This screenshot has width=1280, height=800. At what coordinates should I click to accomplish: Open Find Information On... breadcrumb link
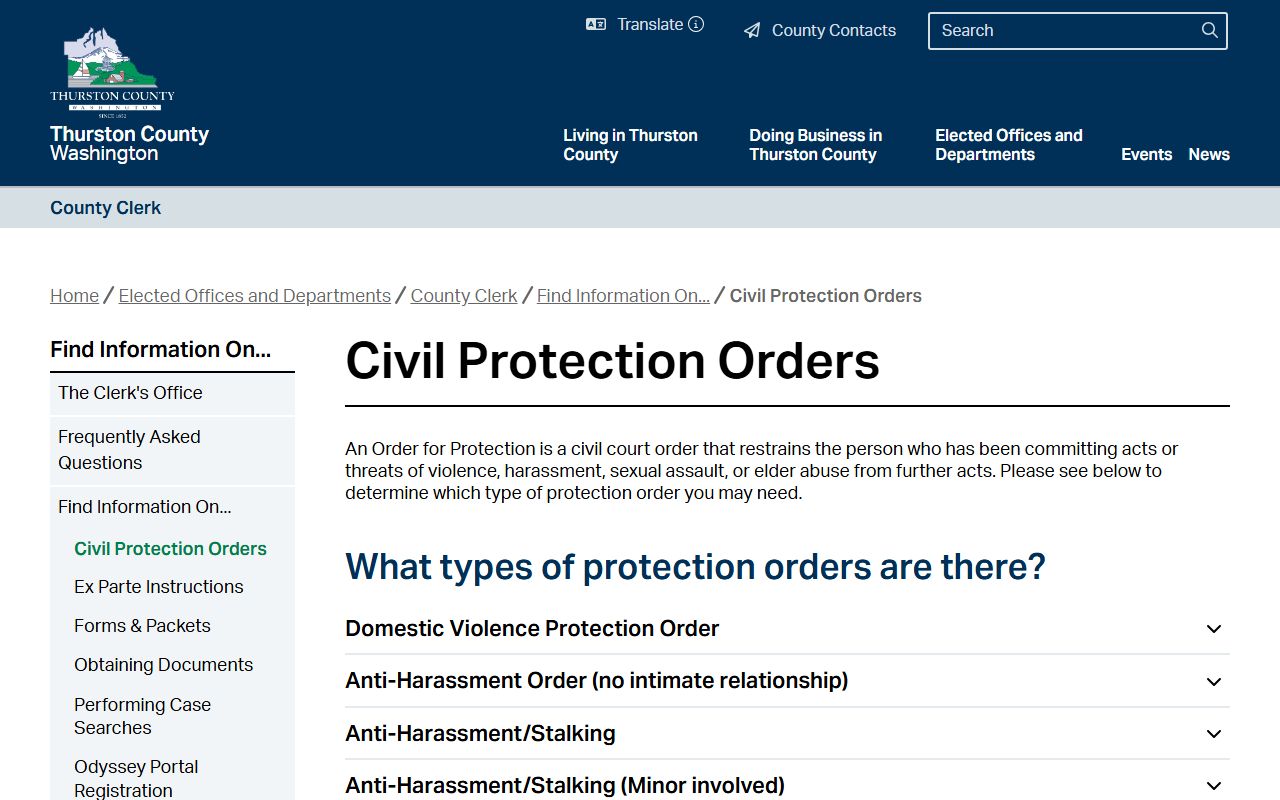coord(623,296)
